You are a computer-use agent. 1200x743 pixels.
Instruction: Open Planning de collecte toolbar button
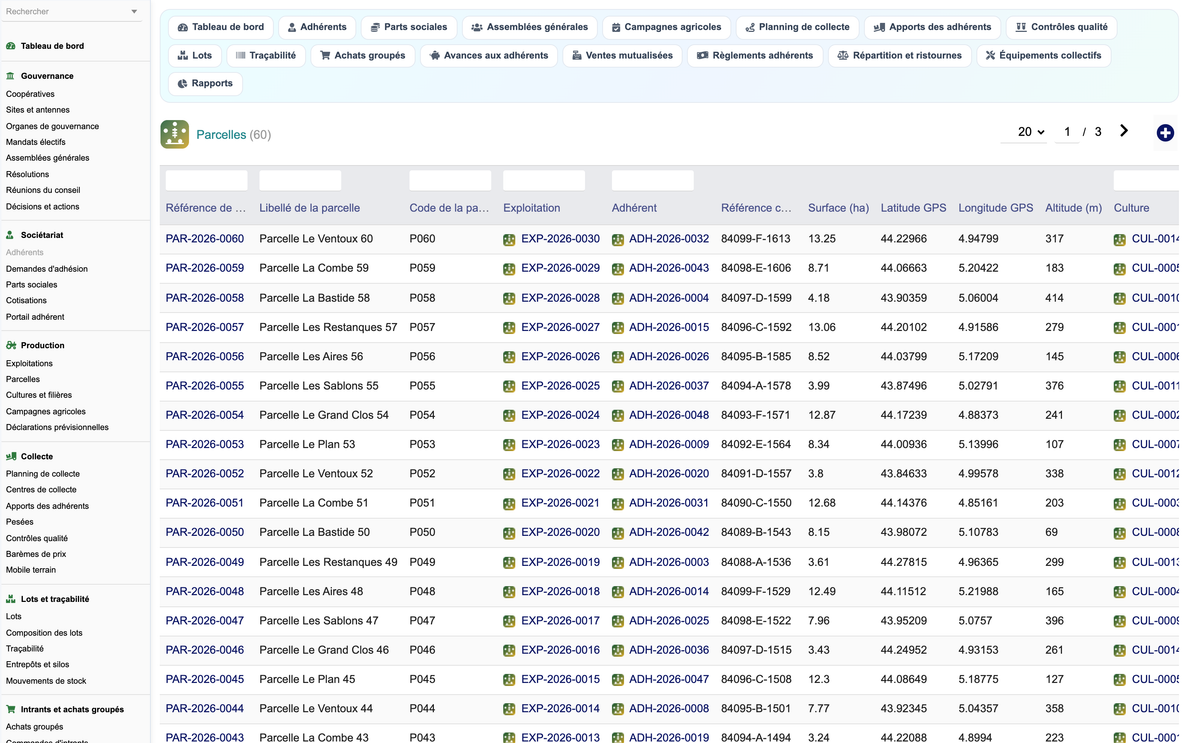click(x=797, y=27)
